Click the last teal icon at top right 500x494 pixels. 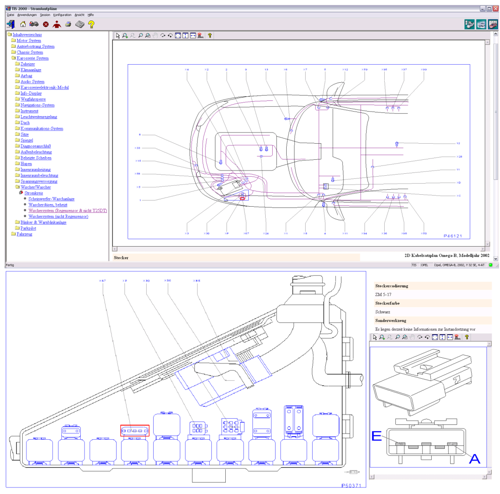point(493,24)
